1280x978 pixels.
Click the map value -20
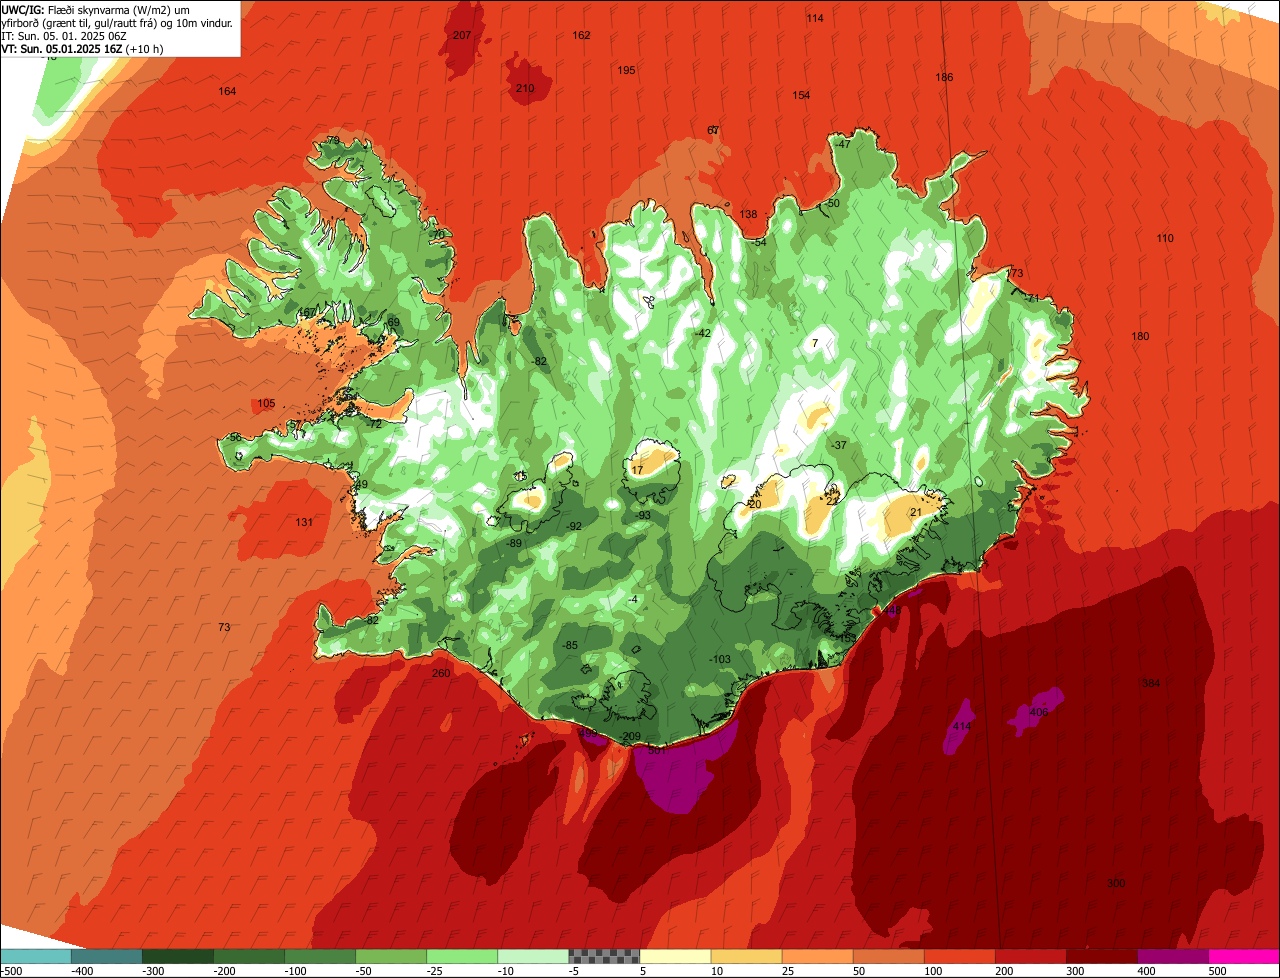point(754,504)
